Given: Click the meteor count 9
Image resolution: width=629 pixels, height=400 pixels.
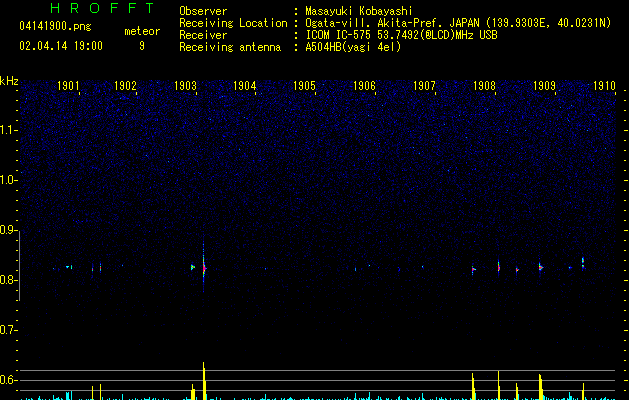Looking at the screenshot, I should pyautogui.click(x=142, y=46).
